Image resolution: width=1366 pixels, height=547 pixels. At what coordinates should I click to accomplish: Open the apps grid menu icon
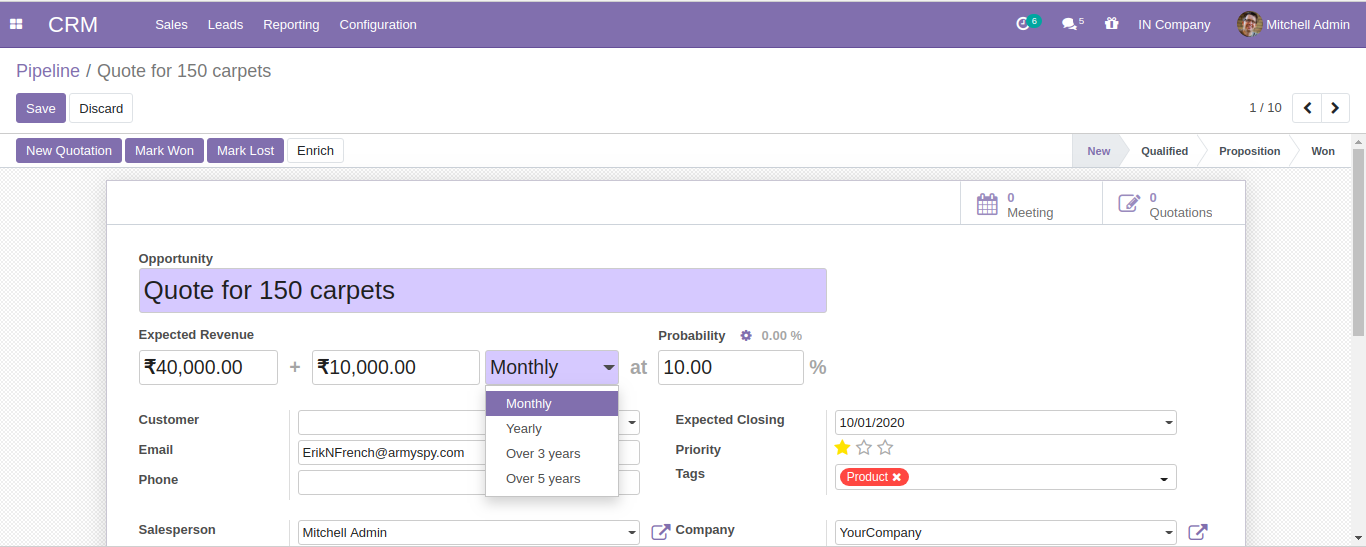point(16,24)
